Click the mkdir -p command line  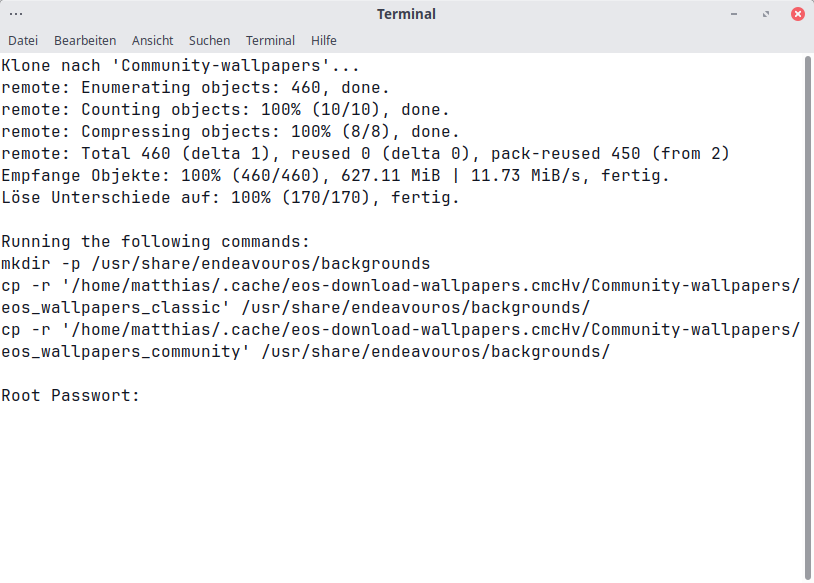(x=215, y=264)
